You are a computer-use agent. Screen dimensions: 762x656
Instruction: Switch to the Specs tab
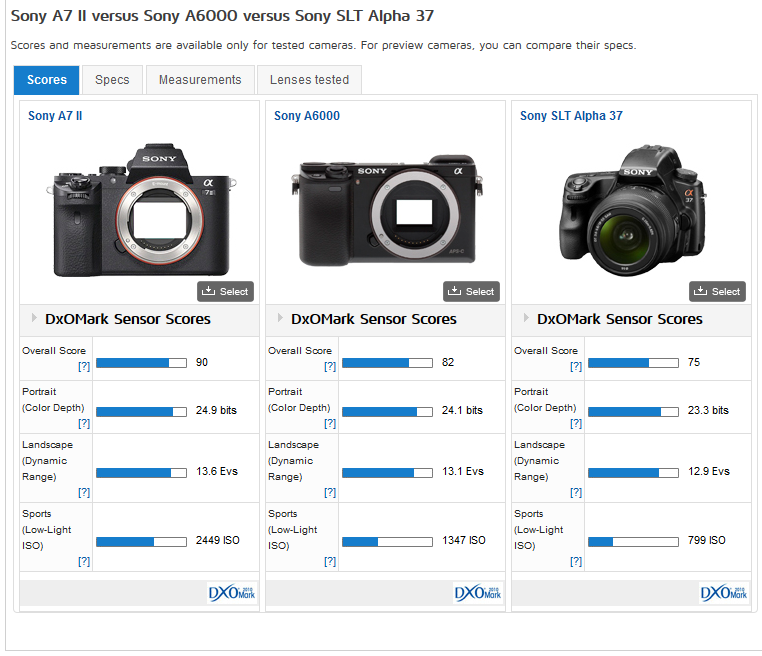(112, 80)
